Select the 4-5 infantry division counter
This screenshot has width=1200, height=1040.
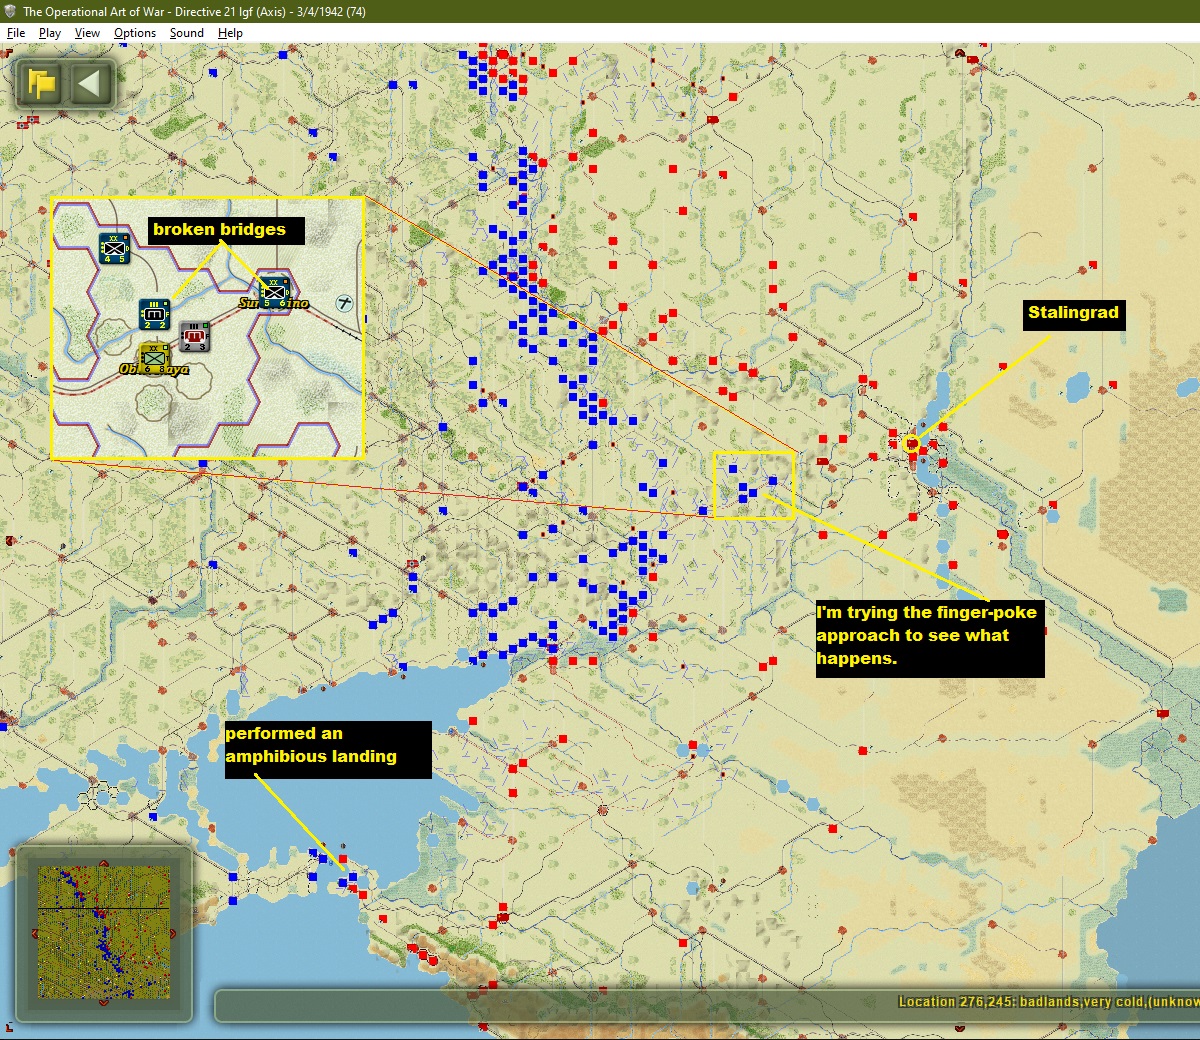[115, 248]
